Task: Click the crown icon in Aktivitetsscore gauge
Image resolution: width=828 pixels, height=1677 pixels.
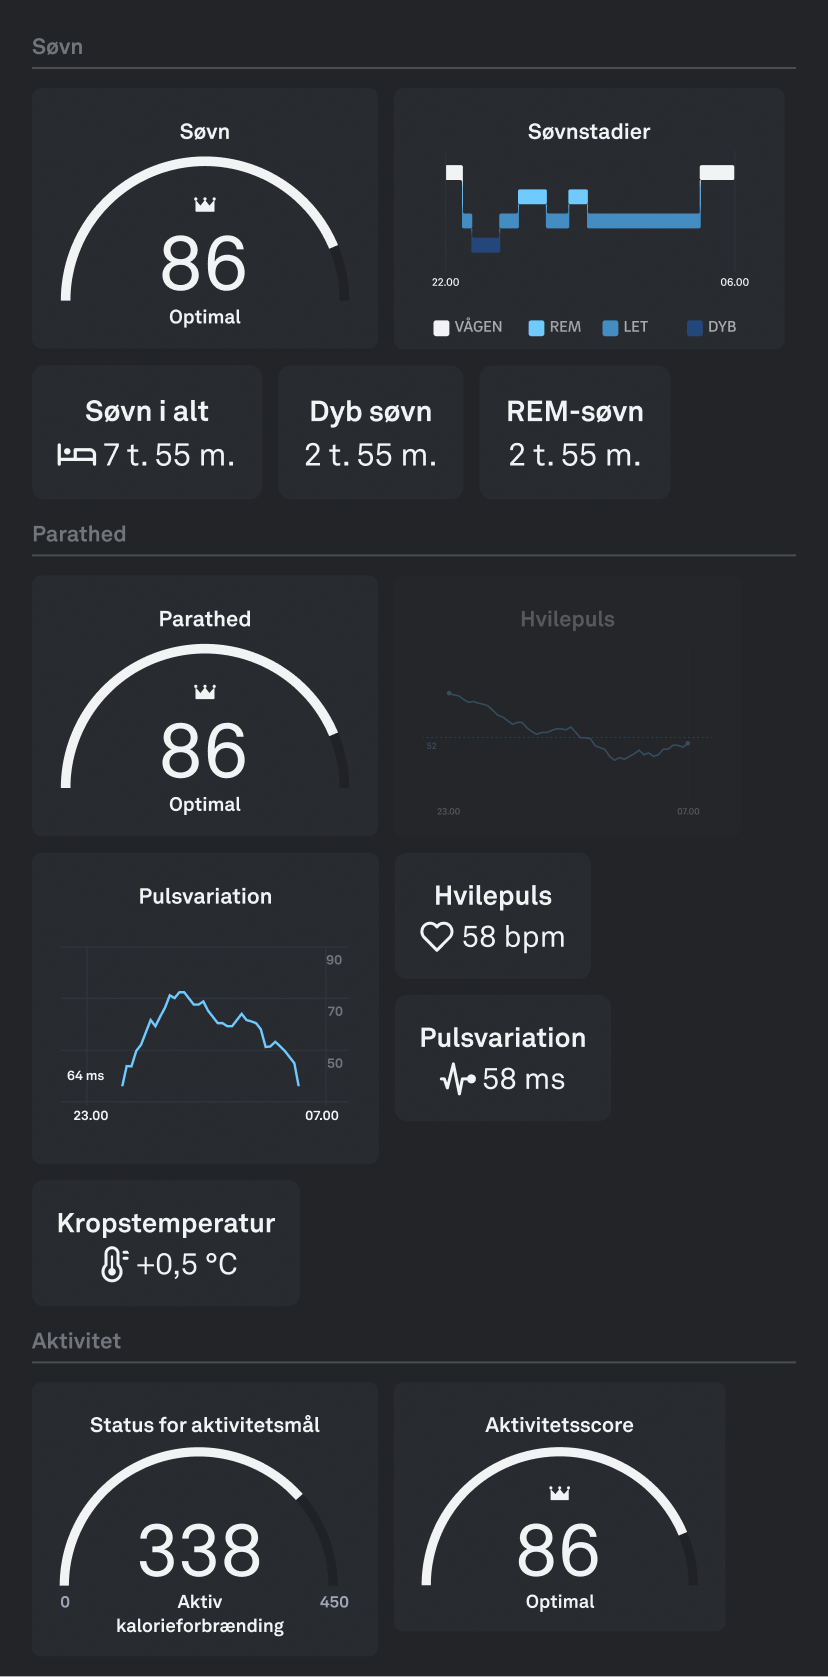Action: point(559,1493)
